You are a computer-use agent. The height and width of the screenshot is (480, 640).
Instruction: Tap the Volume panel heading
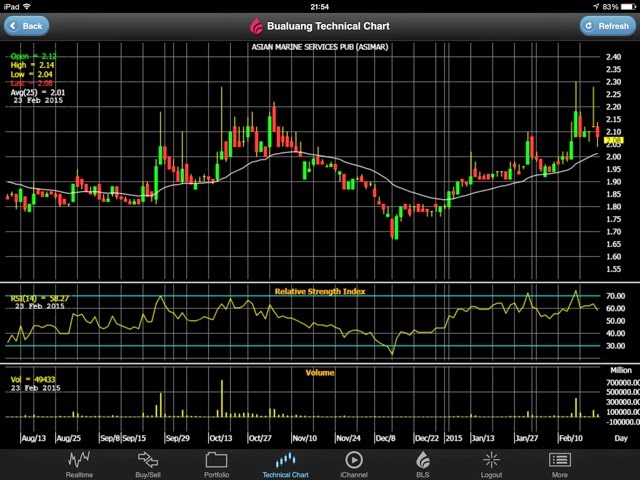tap(320, 372)
